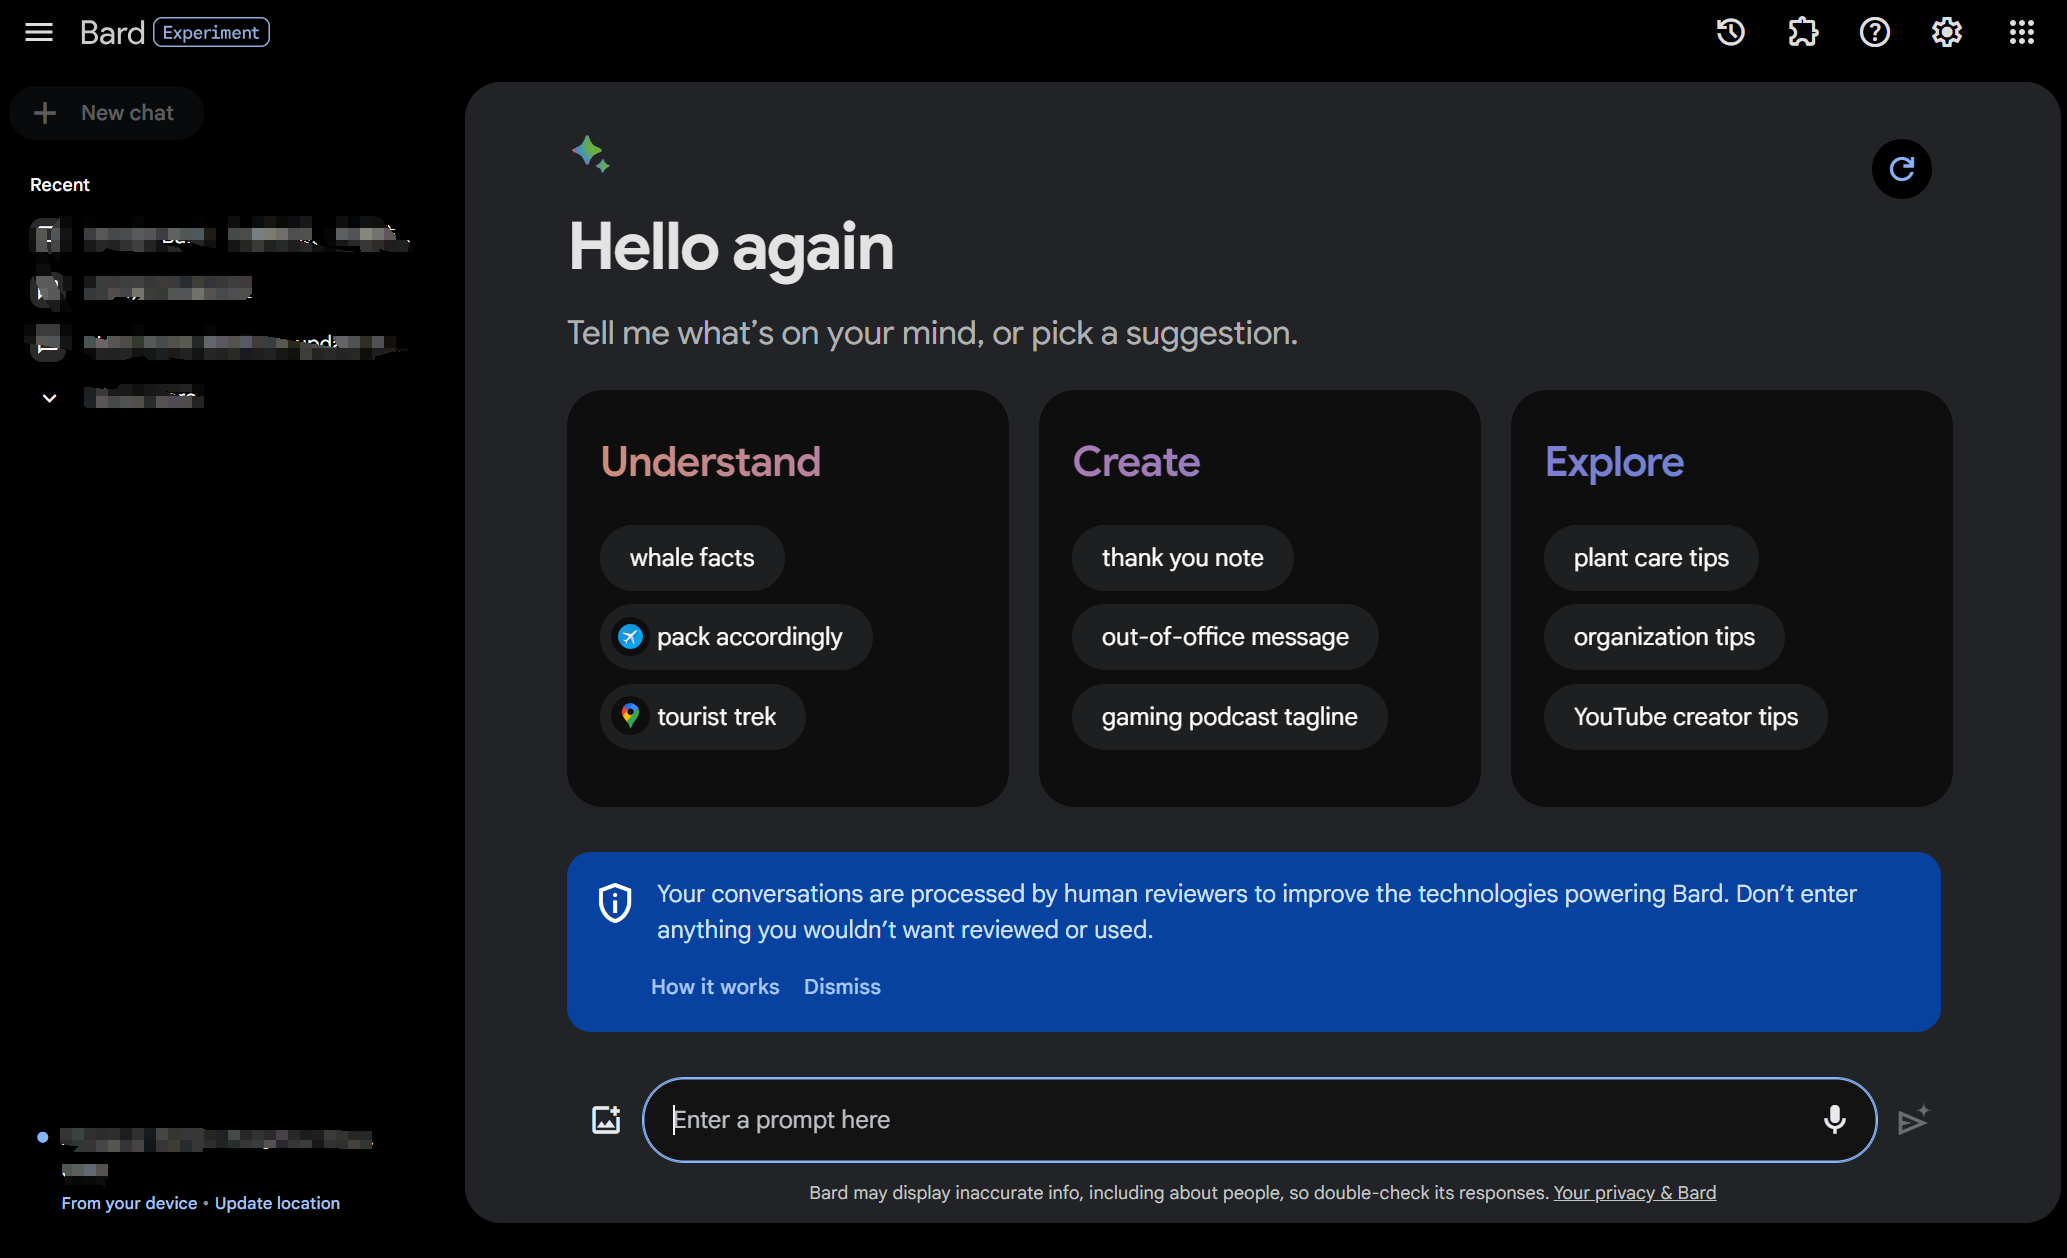Select the 'YouTube creator tips' chip
Screen dimensions: 2067x1258
click(1685, 717)
